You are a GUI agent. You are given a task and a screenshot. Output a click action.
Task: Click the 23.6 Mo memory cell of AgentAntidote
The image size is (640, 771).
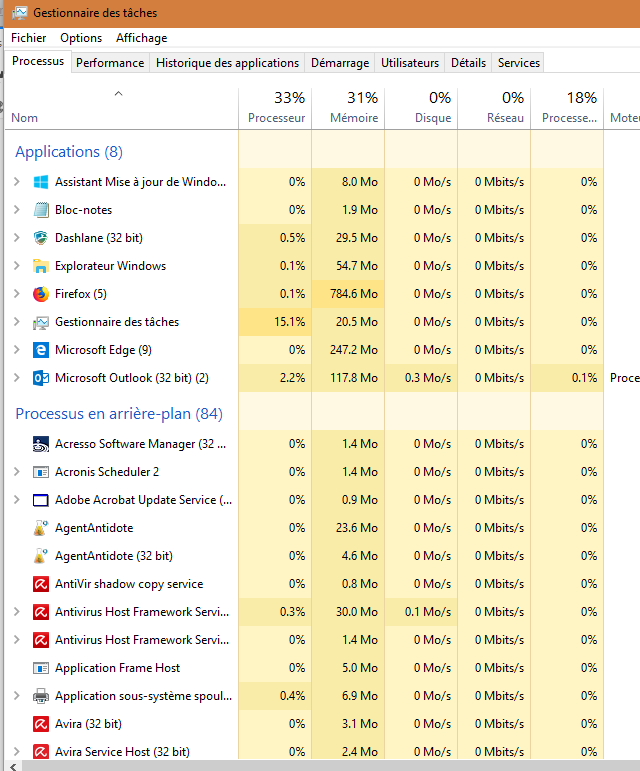(349, 528)
